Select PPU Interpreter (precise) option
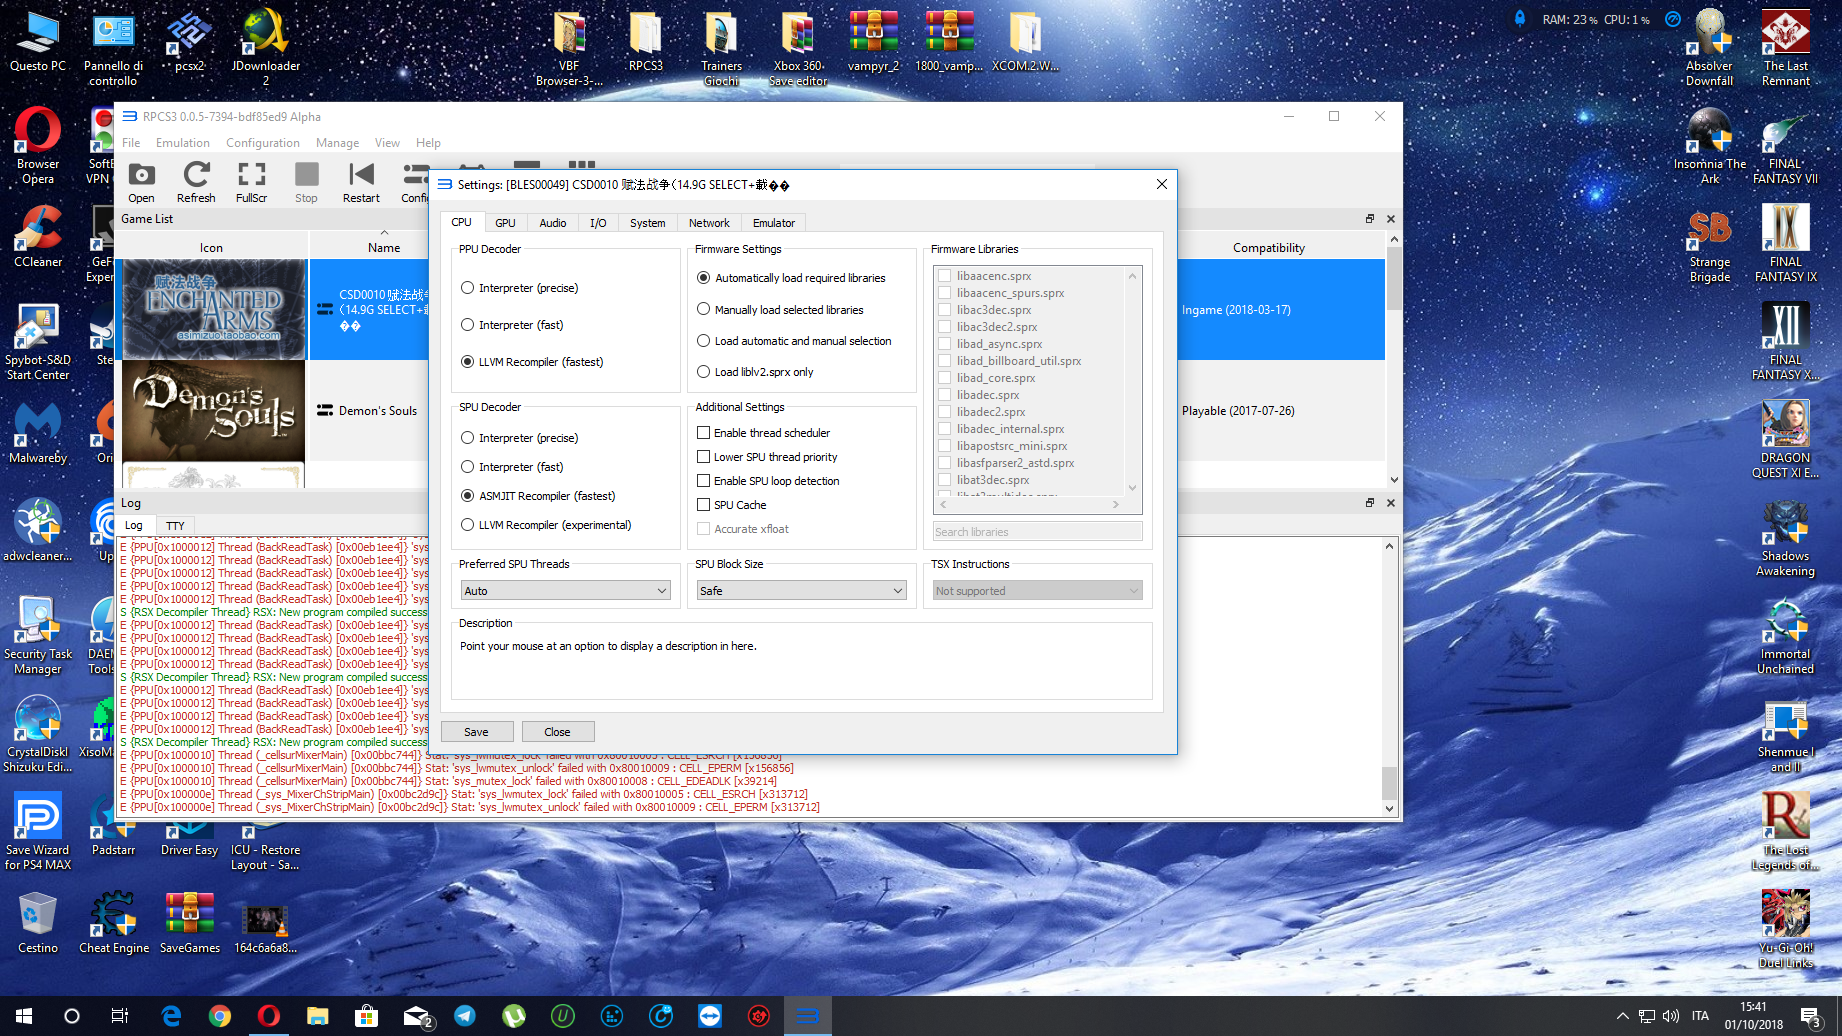 click(x=519, y=288)
